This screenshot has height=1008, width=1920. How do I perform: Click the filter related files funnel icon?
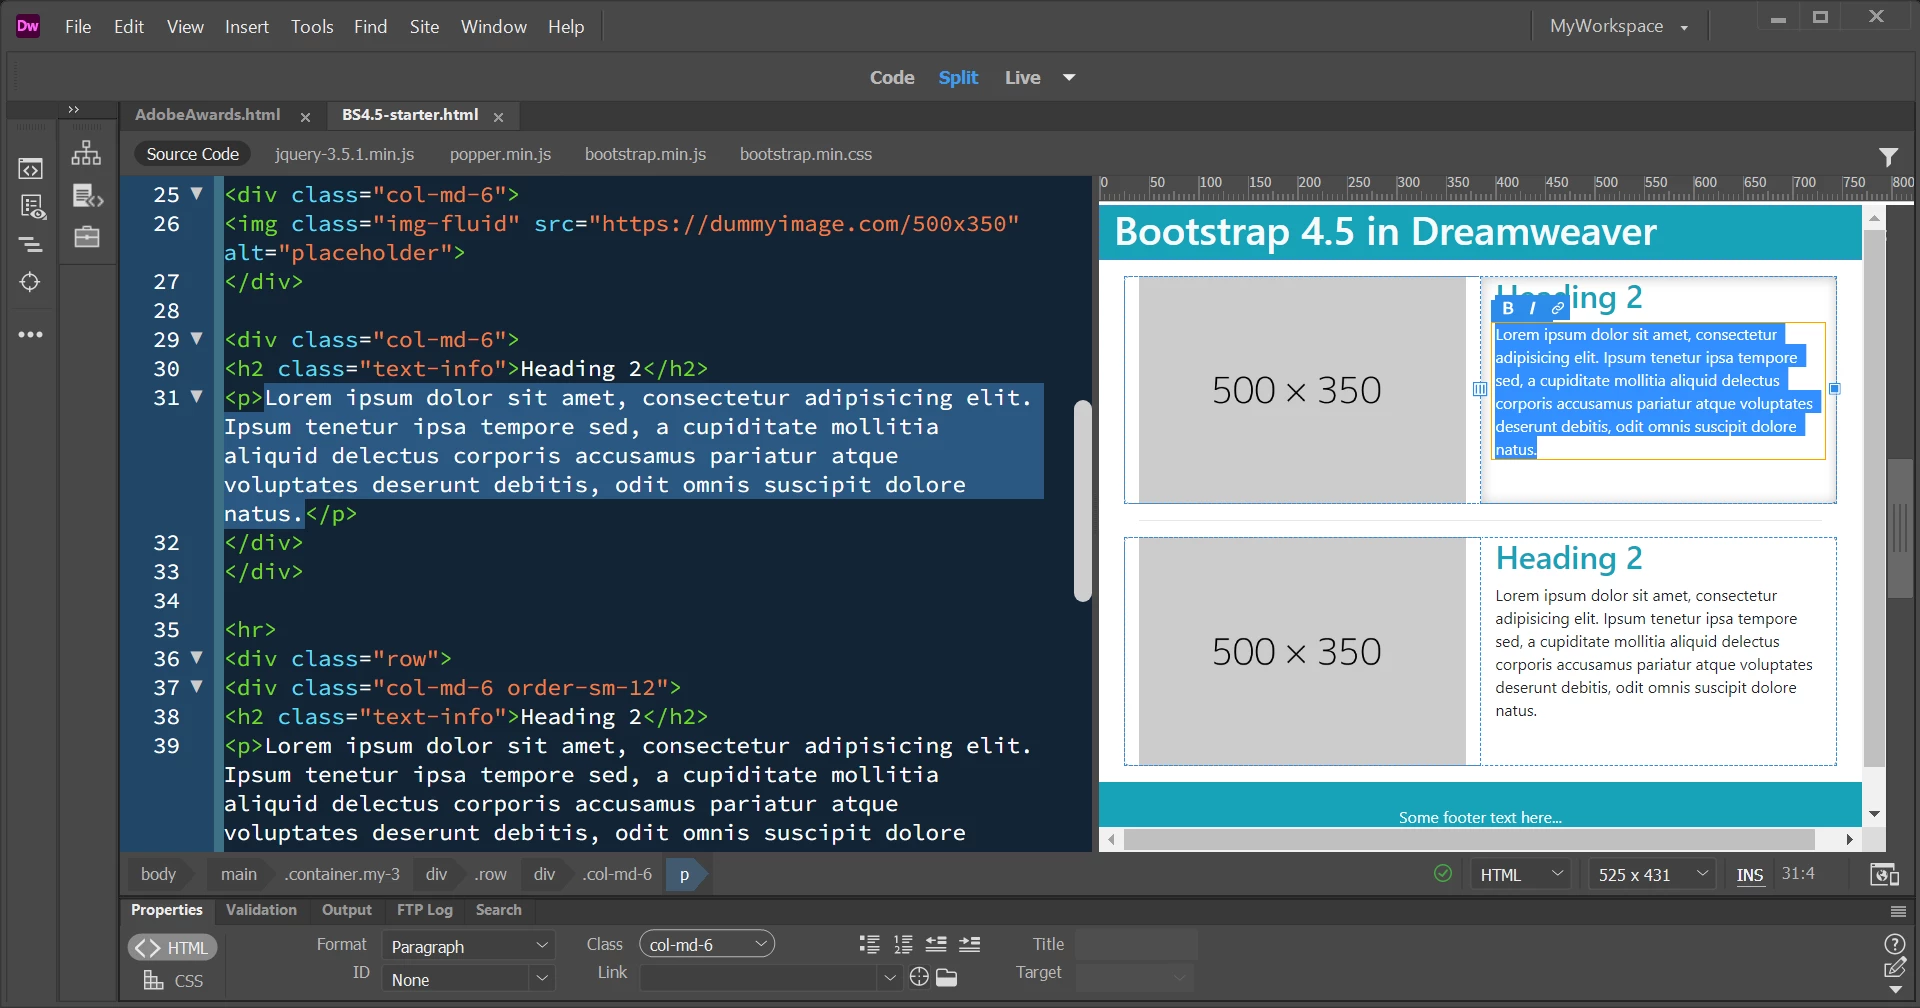tap(1888, 157)
